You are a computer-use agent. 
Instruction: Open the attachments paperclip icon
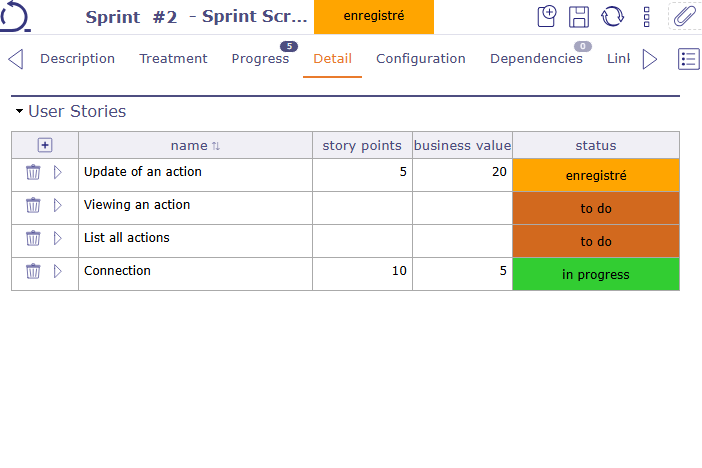click(684, 17)
